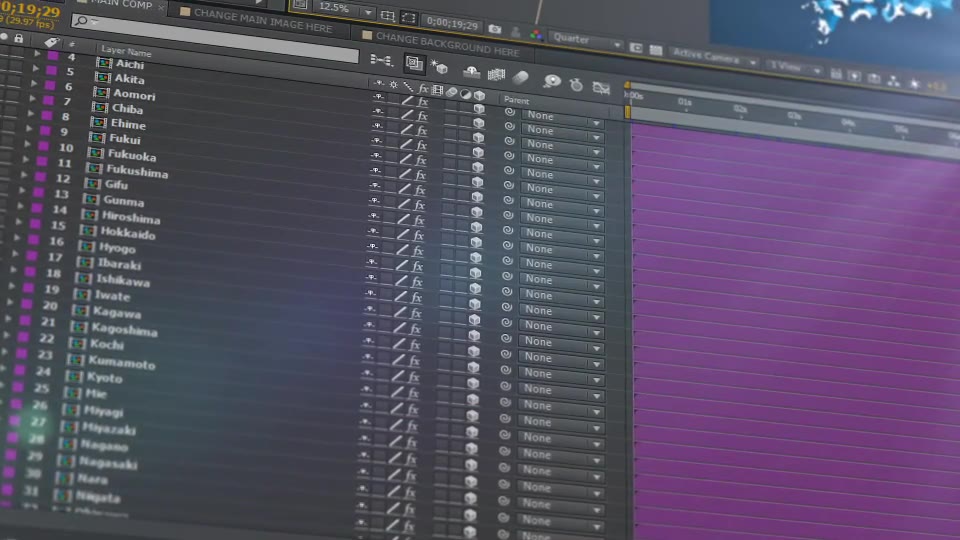Viewport: 960px width, 540px height.
Task: Toggle mask and shape path visibility
Action: point(408,18)
